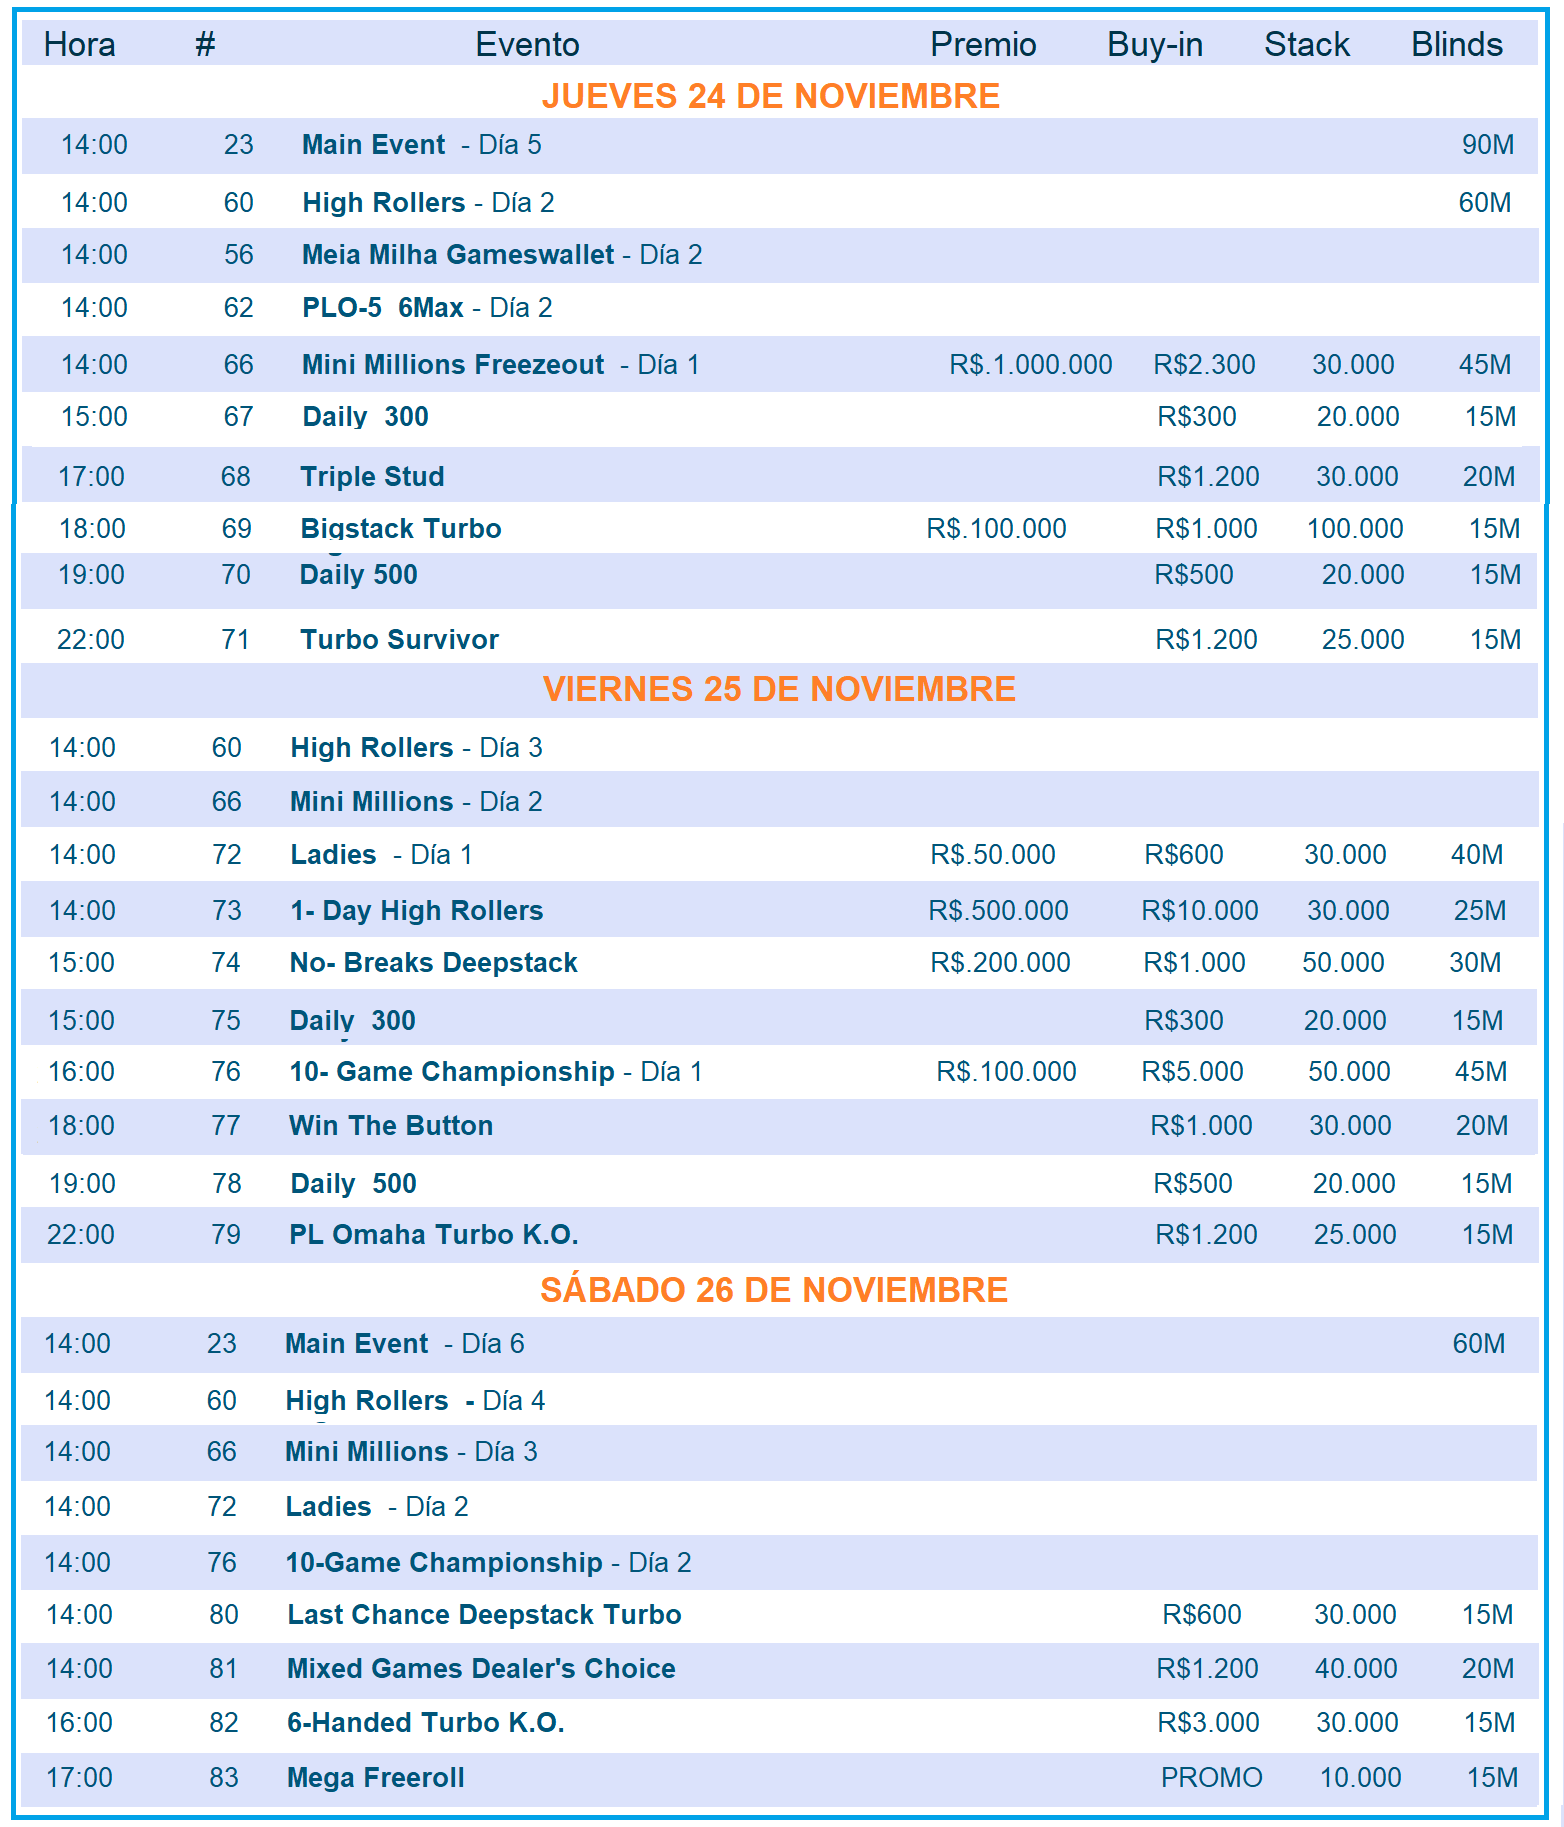Viewport: 1564px width, 1827px height.
Task: Click Mini Millions Freezeout - Día 1
Action: coord(501,365)
